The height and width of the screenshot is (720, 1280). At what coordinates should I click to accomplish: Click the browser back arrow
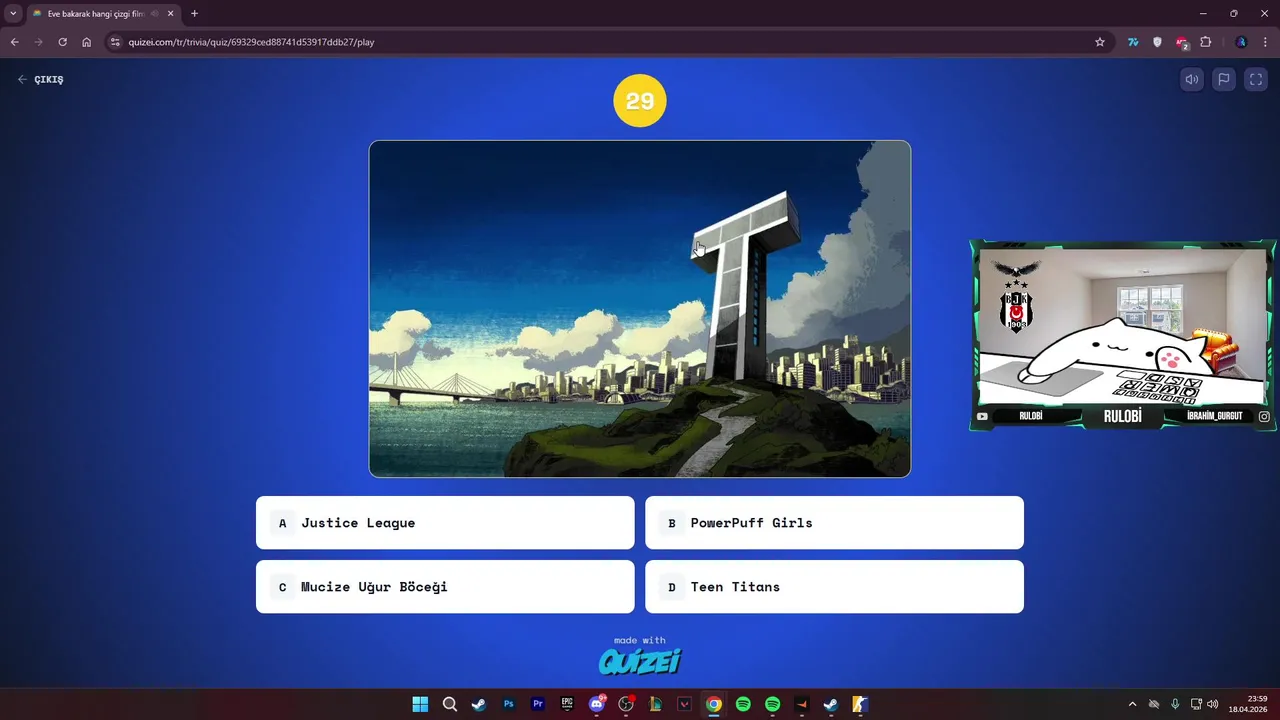pos(14,42)
